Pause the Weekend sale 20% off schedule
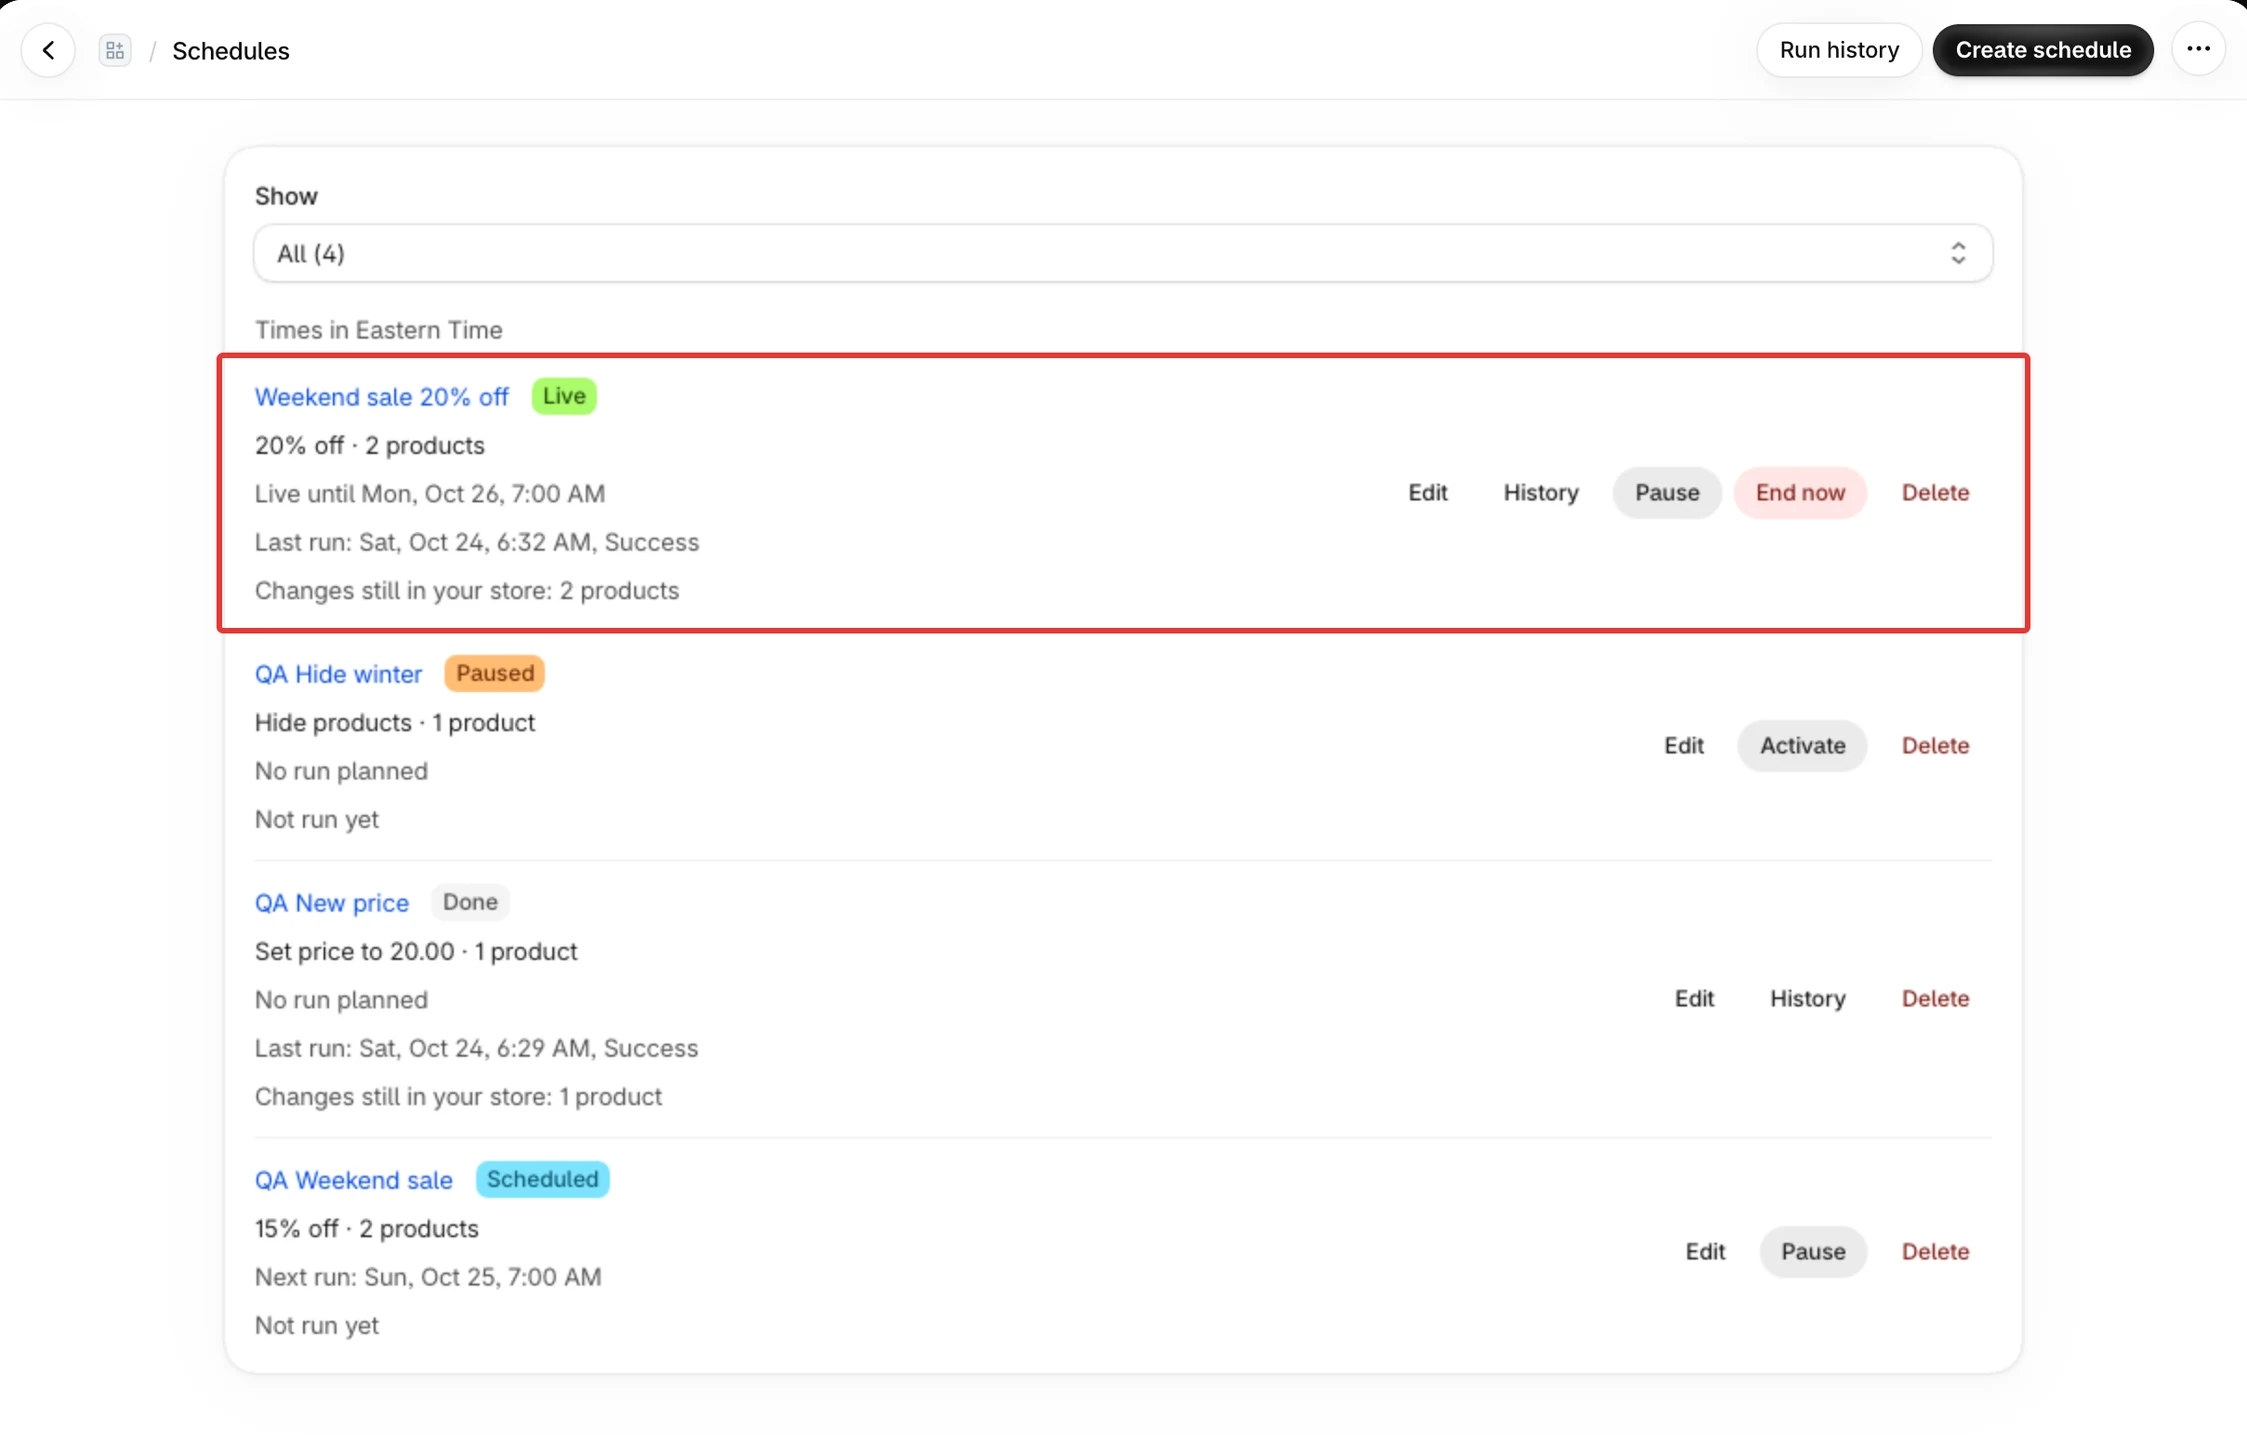The height and width of the screenshot is (1440, 2247). click(x=1667, y=493)
